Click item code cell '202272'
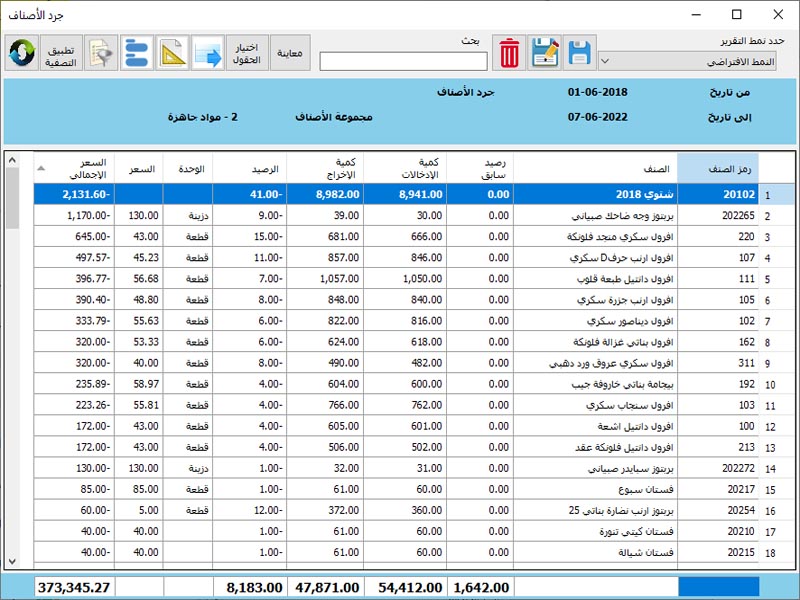This screenshot has height=600, width=800. [x=718, y=468]
